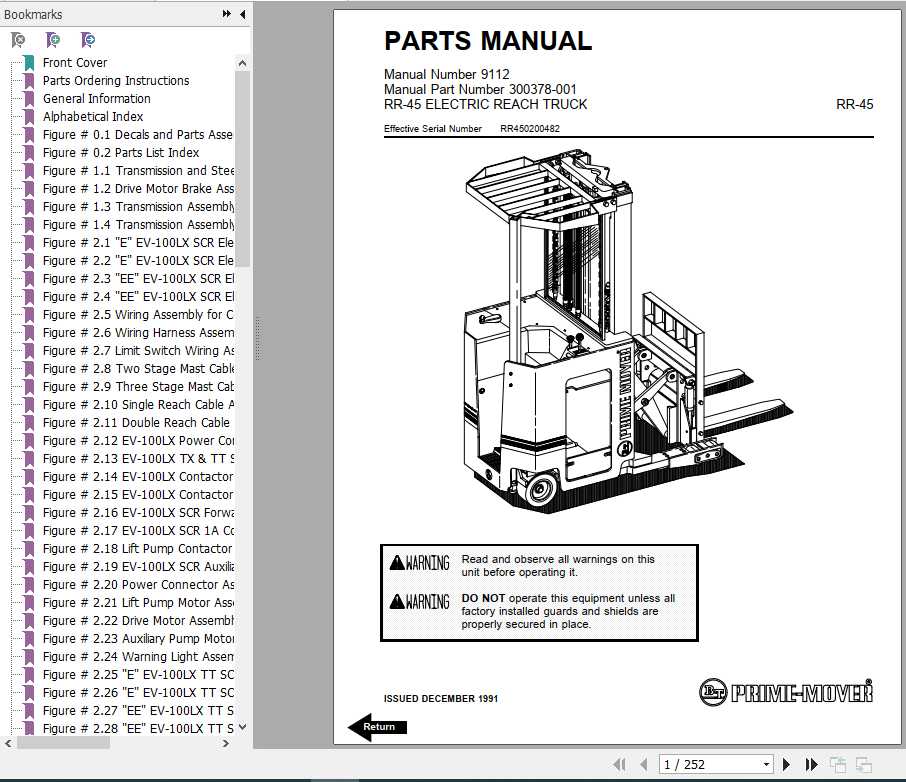
Task: Click the previous page arrow icon
Action: (644, 763)
